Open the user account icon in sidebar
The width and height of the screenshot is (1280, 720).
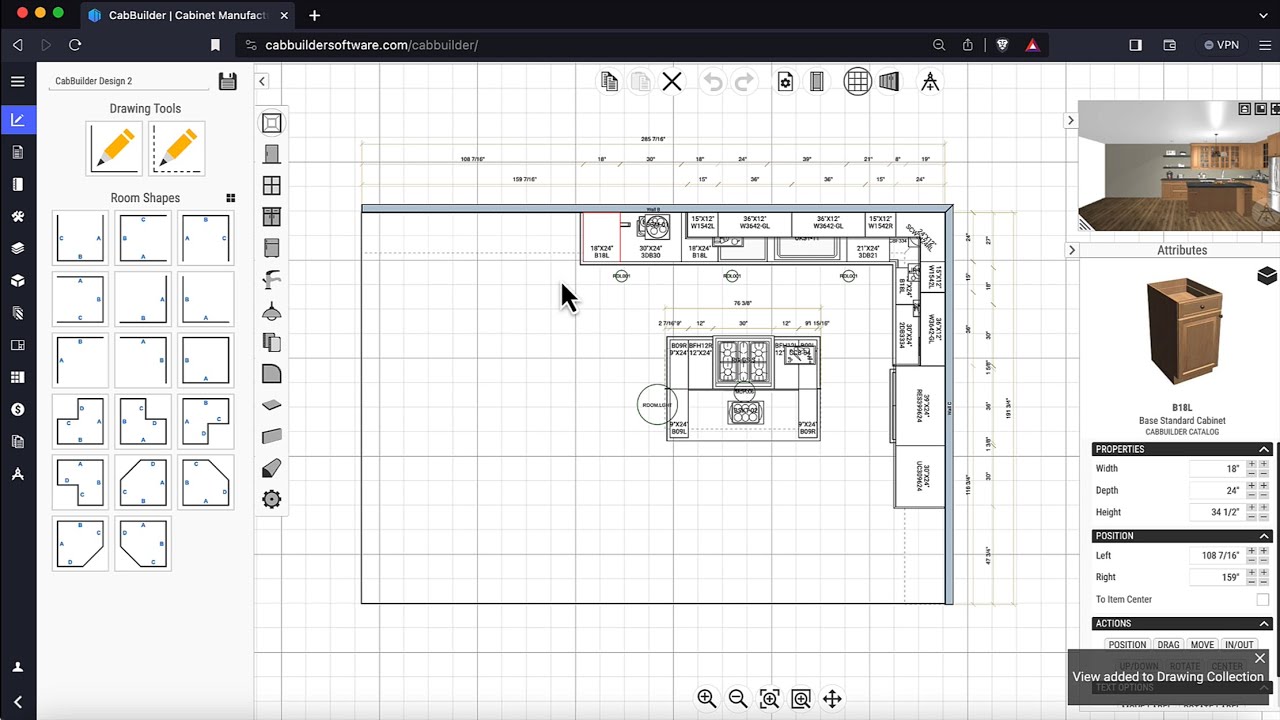(17, 667)
